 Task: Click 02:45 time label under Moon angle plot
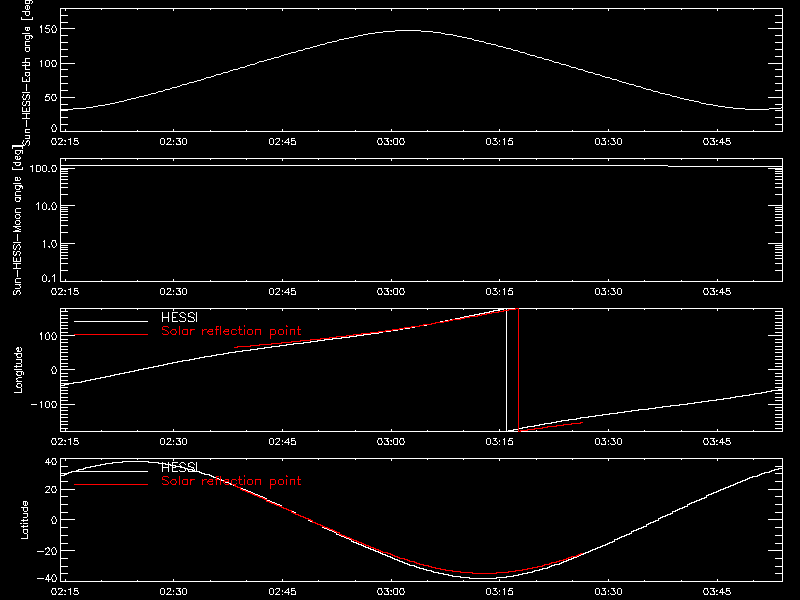[282, 292]
